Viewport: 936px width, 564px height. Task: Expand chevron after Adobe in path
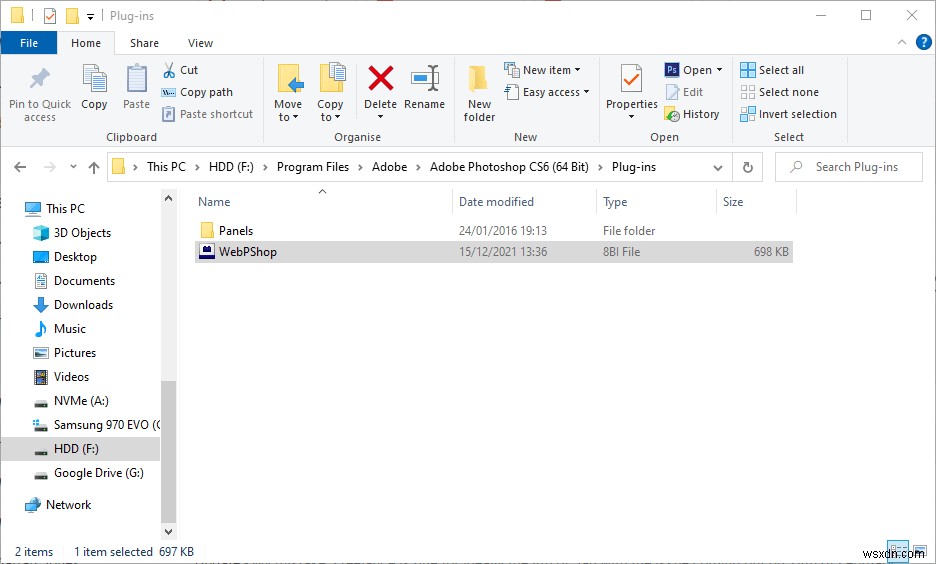418,167
